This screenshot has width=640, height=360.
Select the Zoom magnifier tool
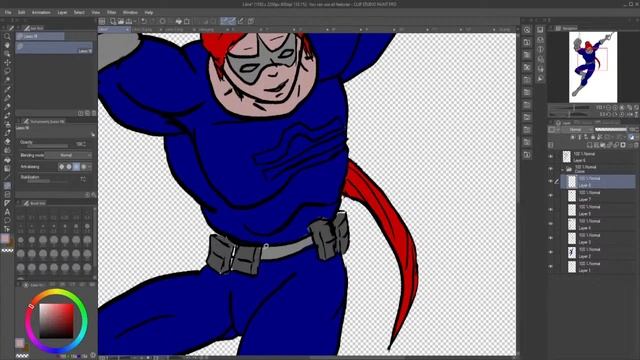[7, 37]
